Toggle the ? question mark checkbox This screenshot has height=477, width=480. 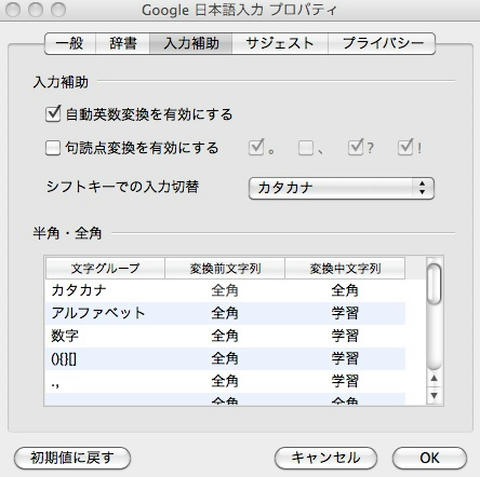pyautogui.click(x=355, y=147)
